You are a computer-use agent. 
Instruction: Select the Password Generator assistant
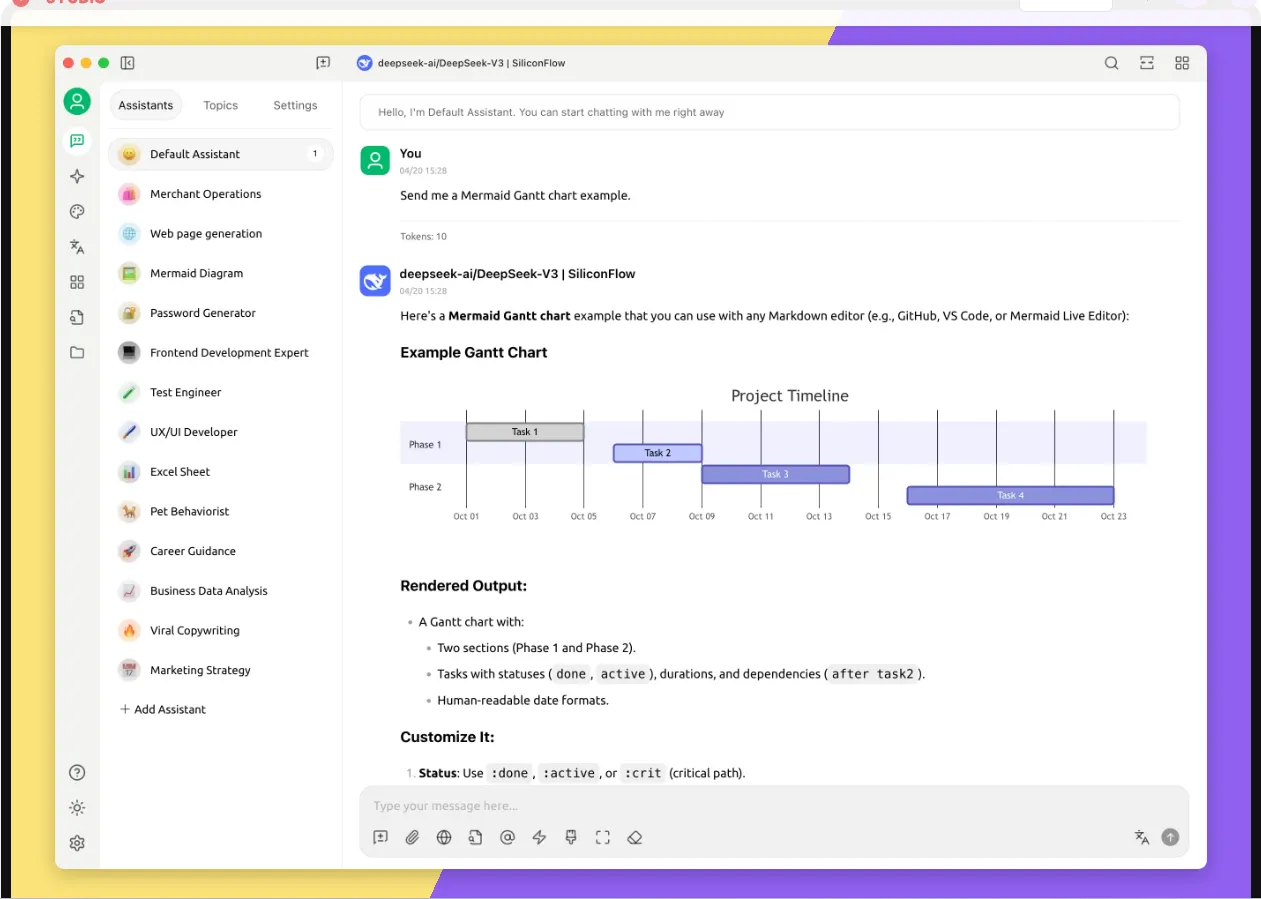pos(221,313)
